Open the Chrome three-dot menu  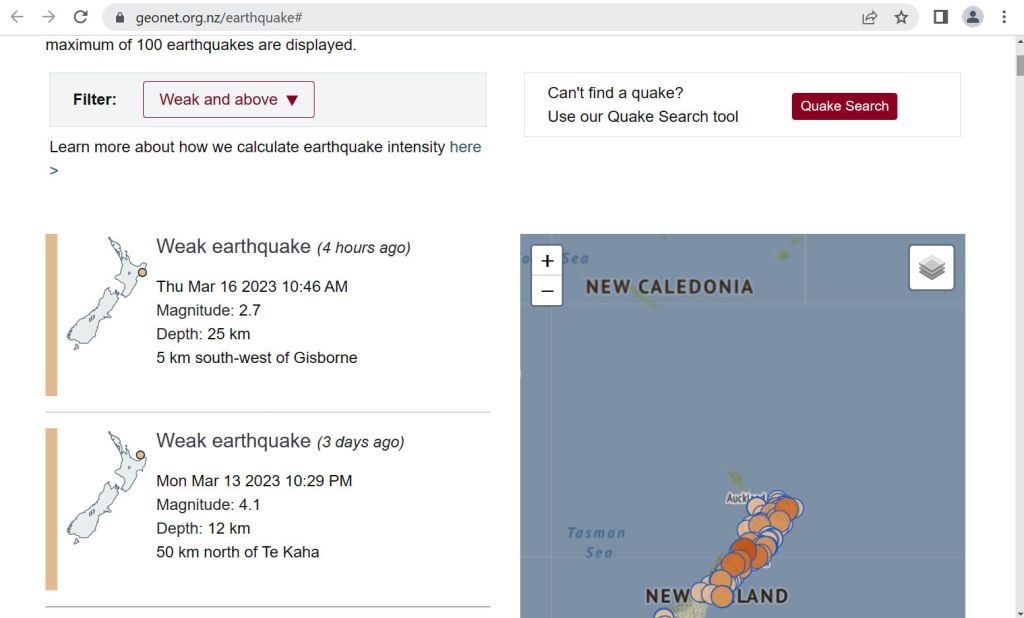1004,17
